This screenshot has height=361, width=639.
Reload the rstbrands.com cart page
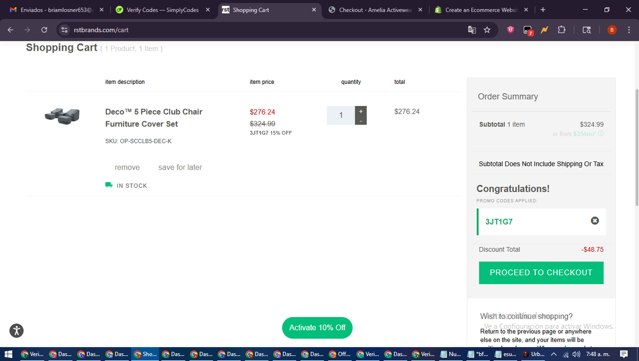(x=44, y=30)
